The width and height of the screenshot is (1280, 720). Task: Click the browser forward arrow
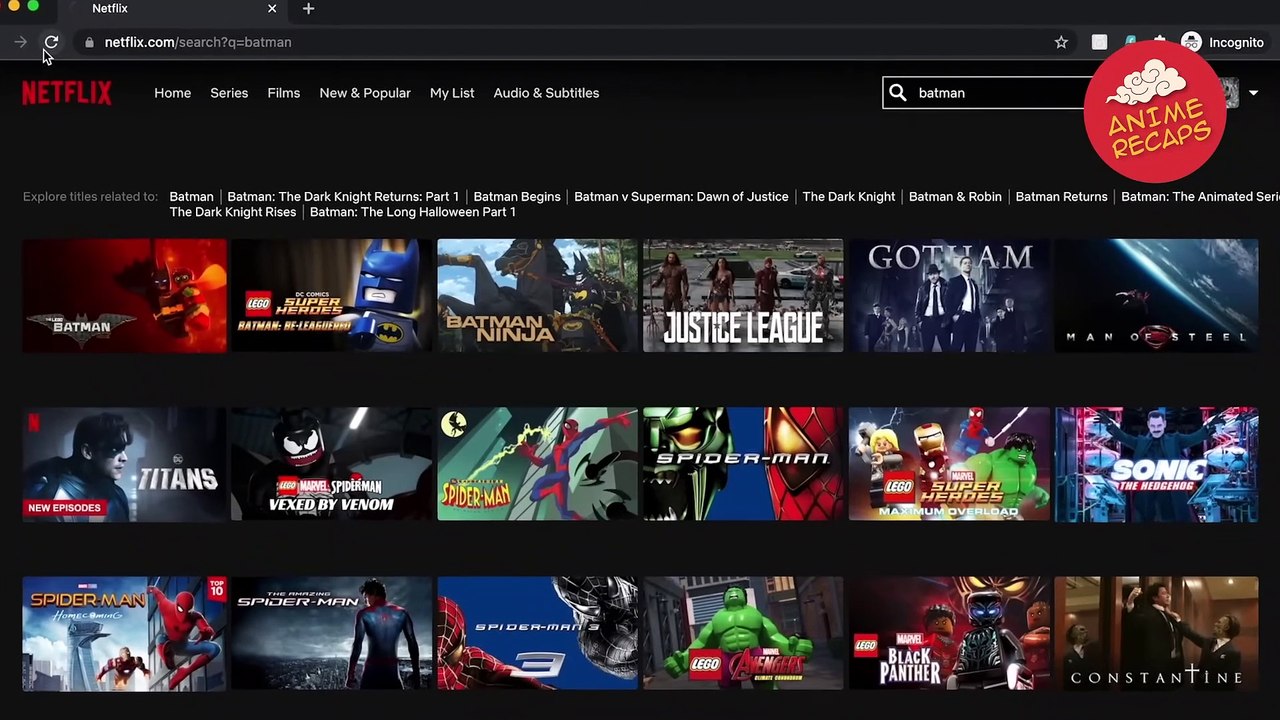20,42
